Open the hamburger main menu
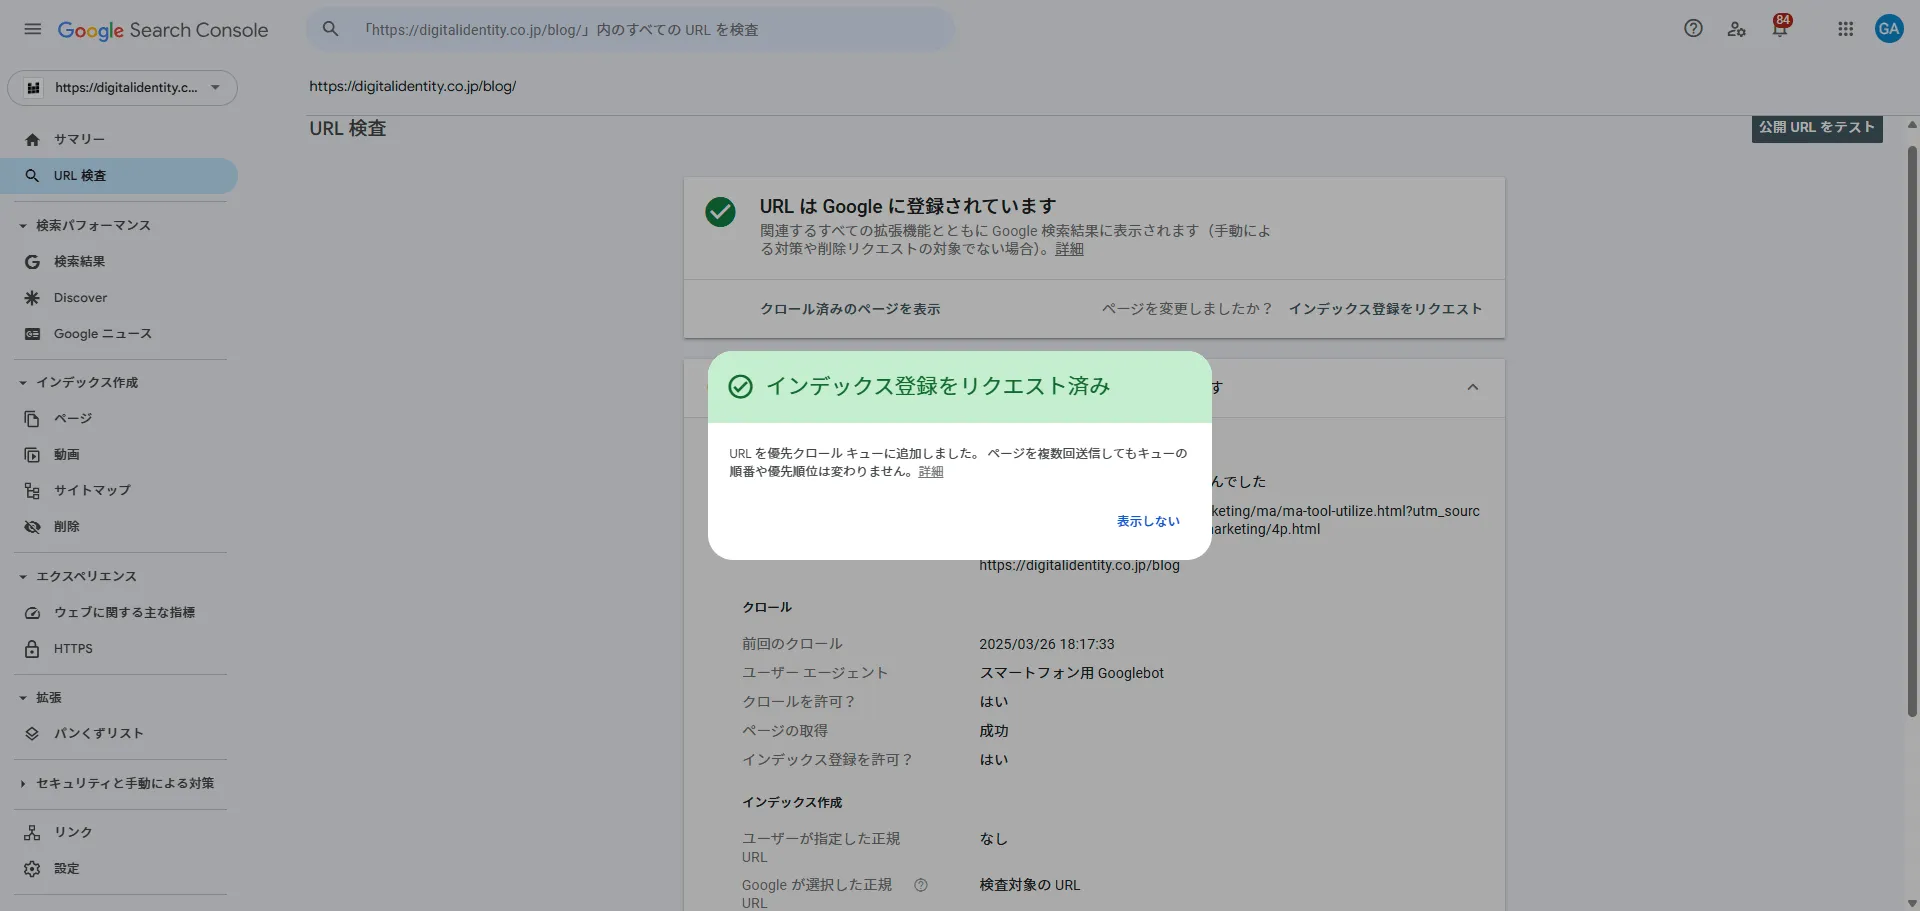This screenshot has height=911, width=1920. [33, 29]
